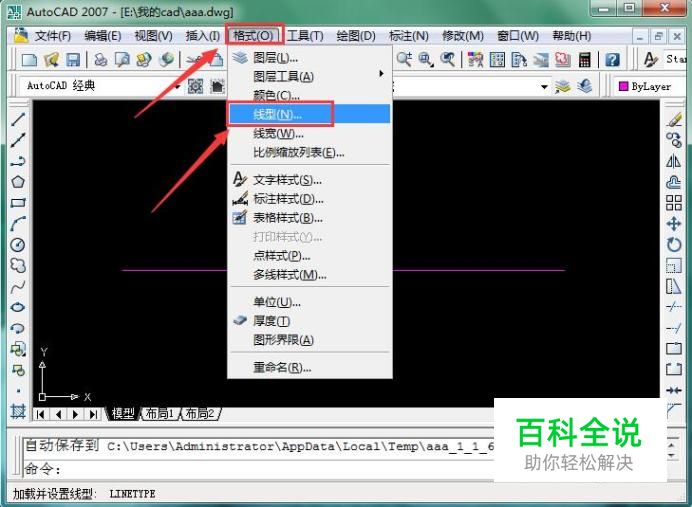Open the 文件(F) menu
Image resolution: width=692 pixels, height=507 pixels.
pos(53,36)
